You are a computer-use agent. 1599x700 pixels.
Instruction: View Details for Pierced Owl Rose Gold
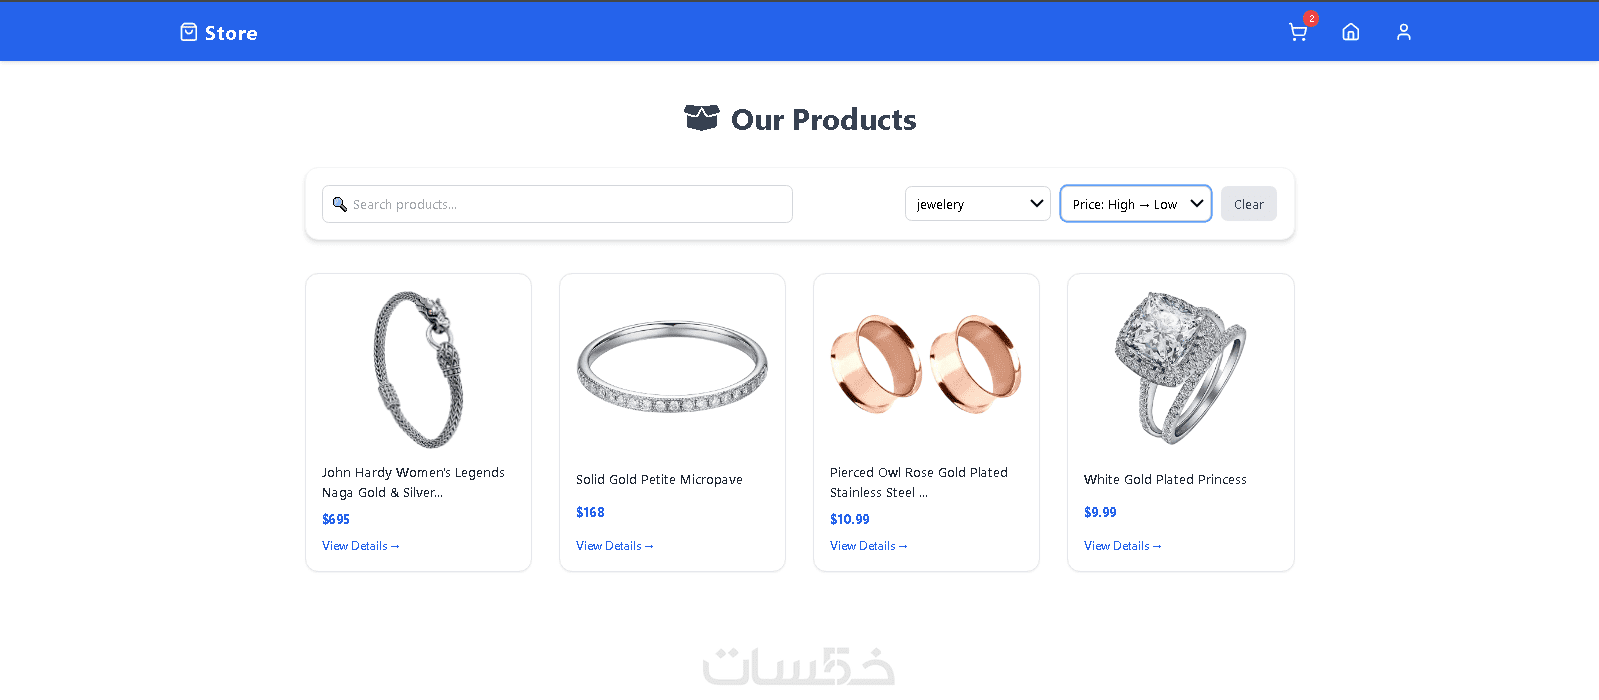869,546
